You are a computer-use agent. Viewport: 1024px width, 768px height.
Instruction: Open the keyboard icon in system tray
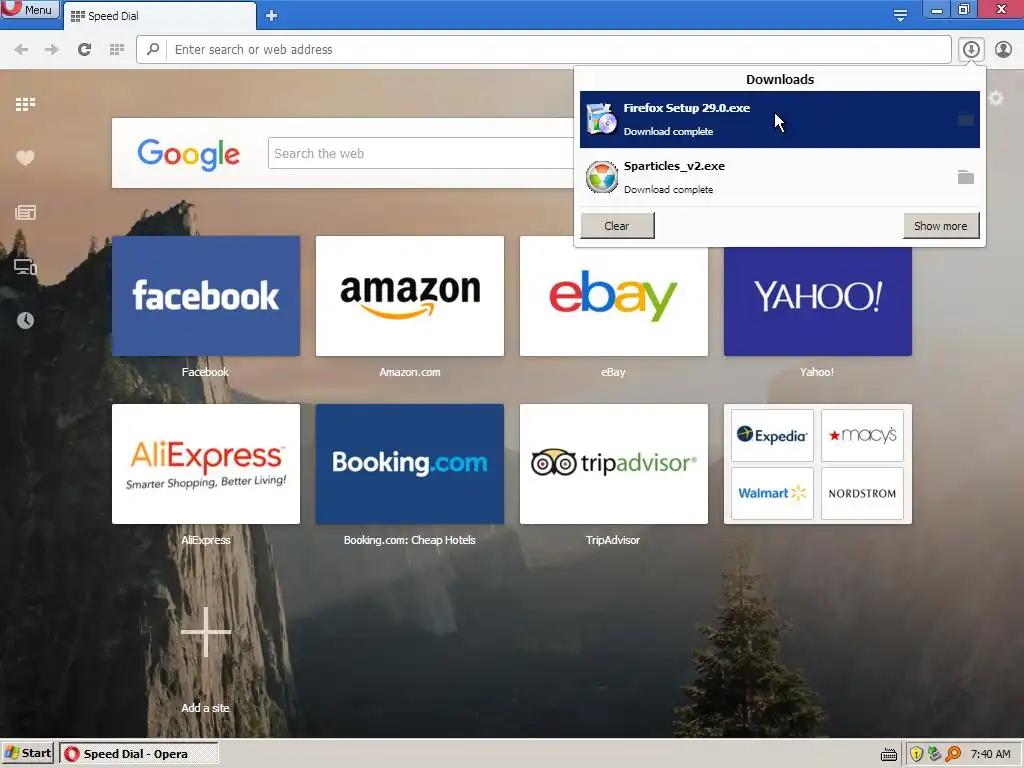888,754
